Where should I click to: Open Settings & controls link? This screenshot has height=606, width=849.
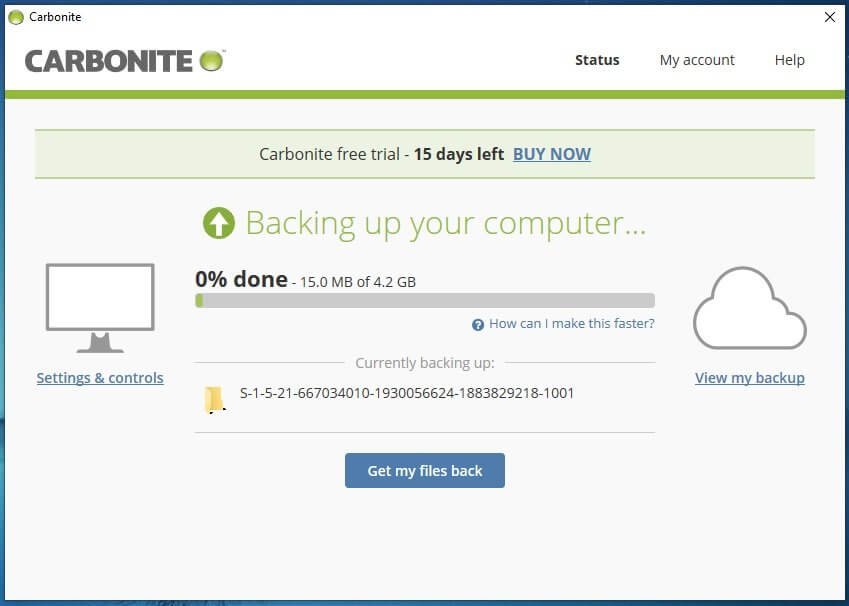(100, 378)
